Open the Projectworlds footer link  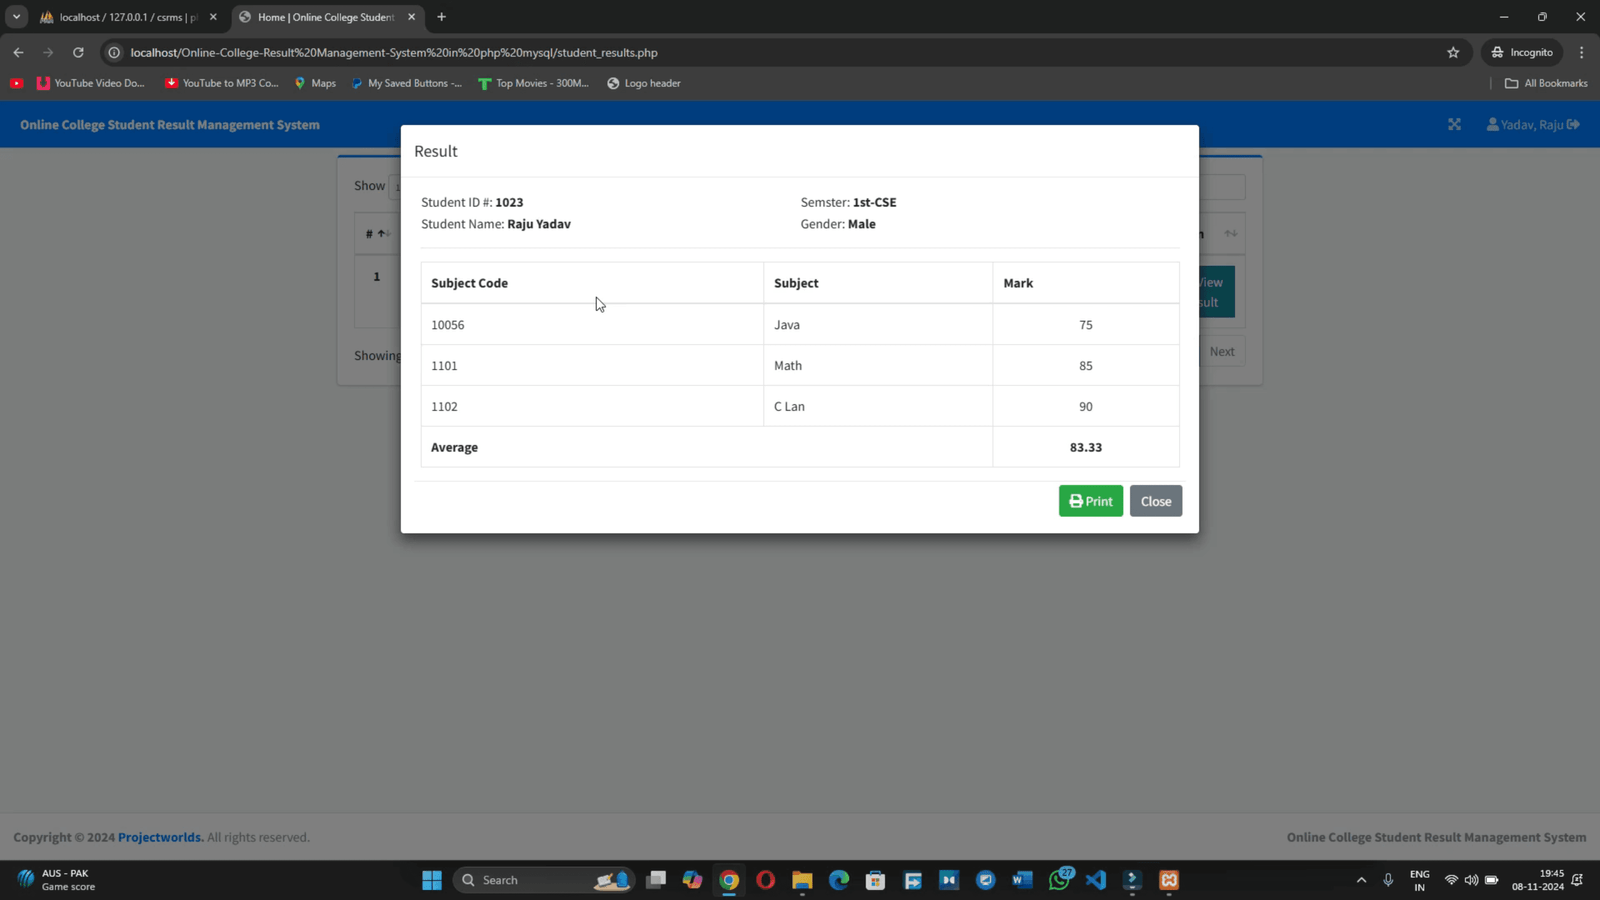pyautogui.click(x=160, y=837)
